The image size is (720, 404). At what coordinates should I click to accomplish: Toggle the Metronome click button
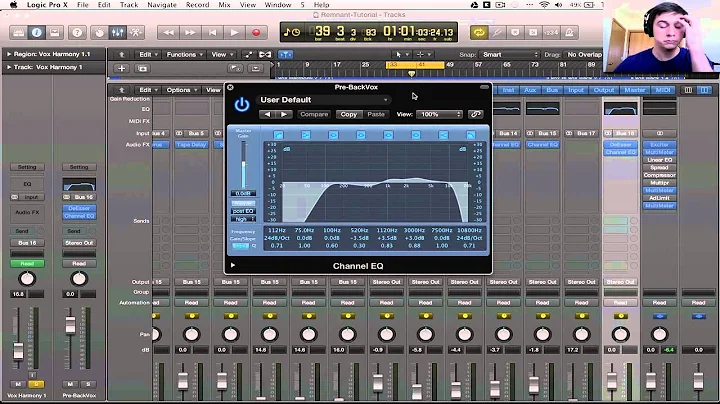[x=569, y=33]
